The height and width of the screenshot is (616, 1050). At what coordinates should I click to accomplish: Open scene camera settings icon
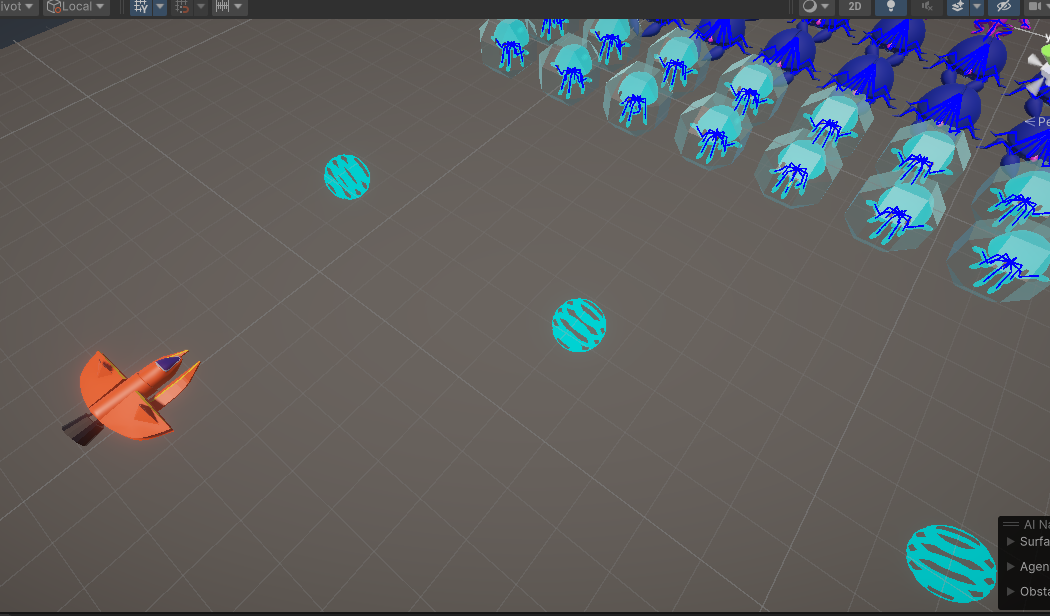(1035, 7)
